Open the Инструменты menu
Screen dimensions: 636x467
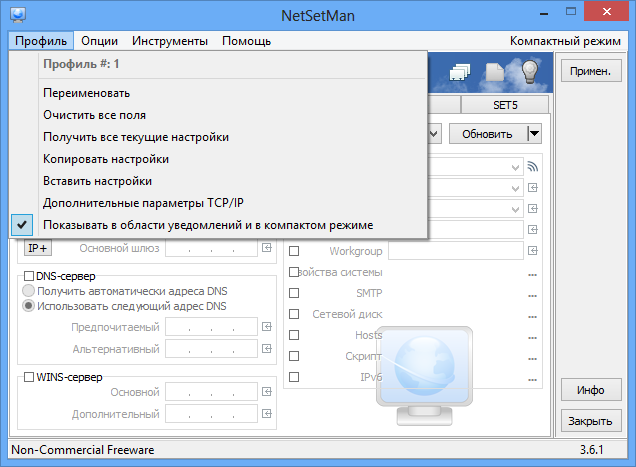coord(170,41)
